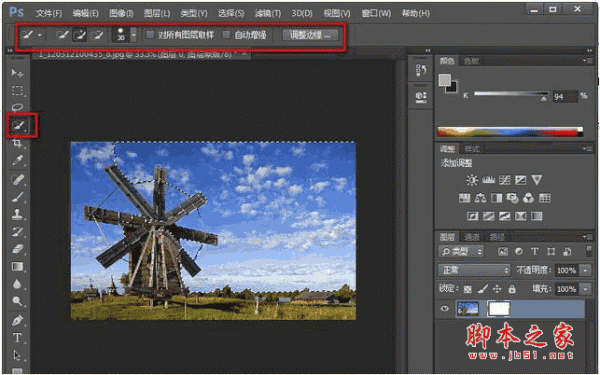Hide the layer with eye icon
Image resolution: width=600 pixels, height=375 pixels.
445,308
